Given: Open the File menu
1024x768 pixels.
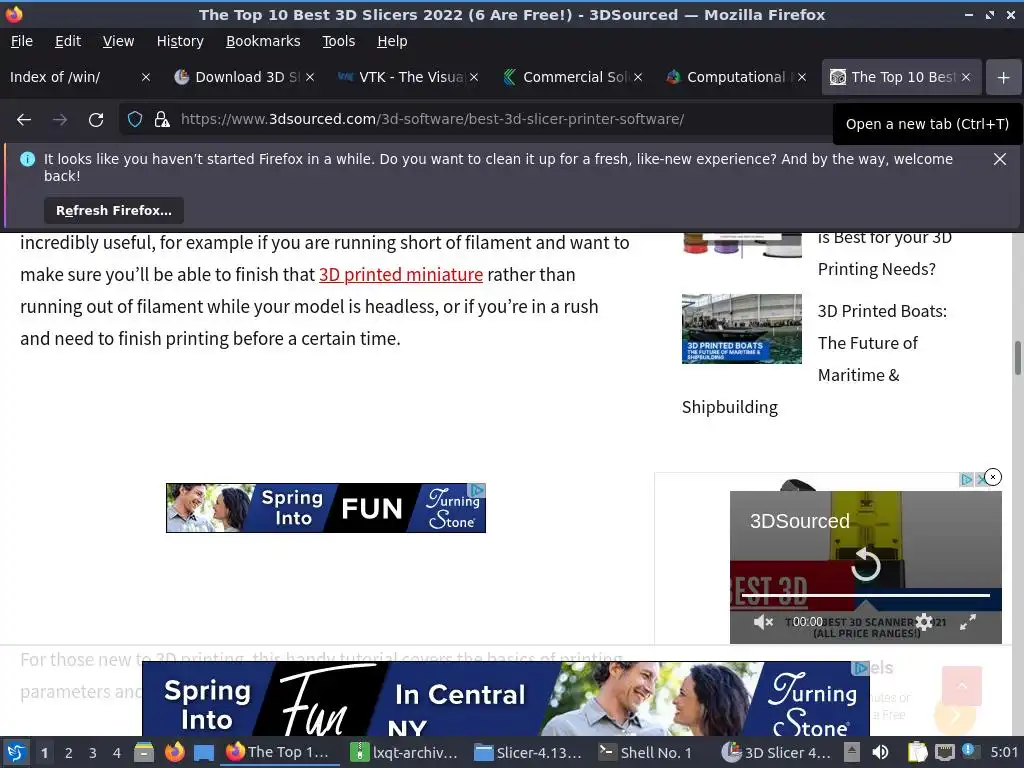Looking at the screenshot, I should click(x=22, y=41).
